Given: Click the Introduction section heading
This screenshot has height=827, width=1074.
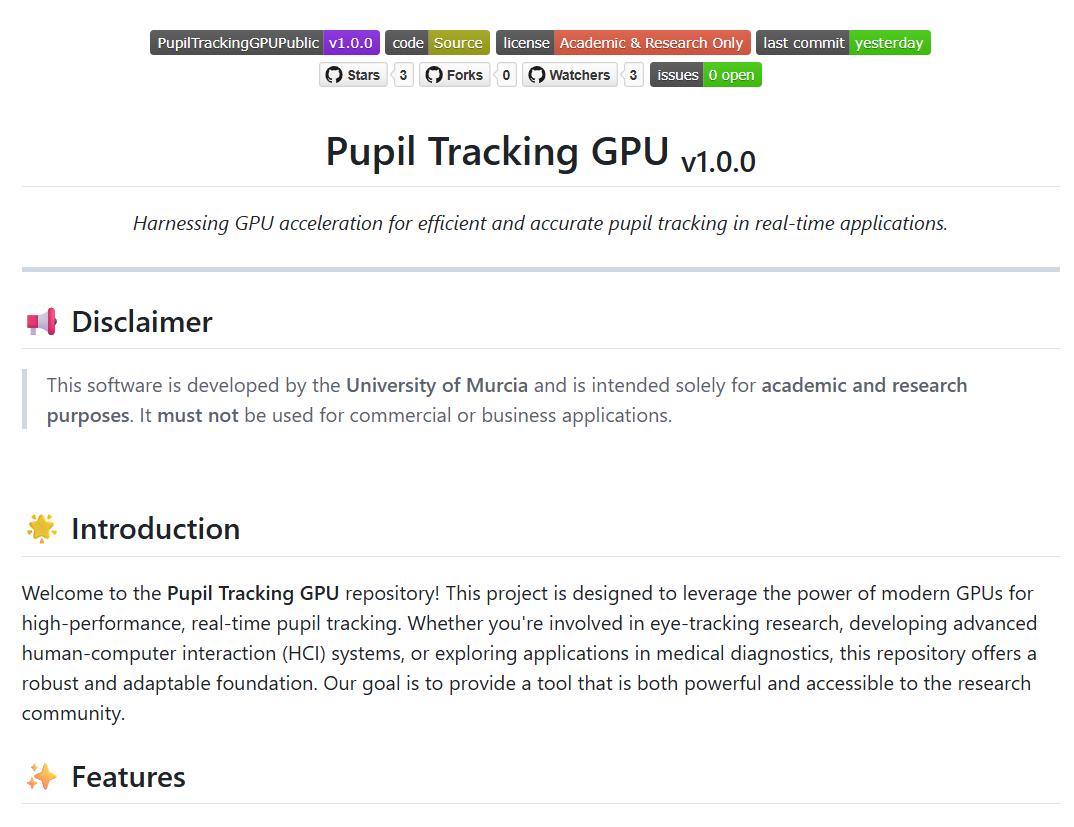Looking at the screenshot, I should pyautogui.click(x=155, y=529).
